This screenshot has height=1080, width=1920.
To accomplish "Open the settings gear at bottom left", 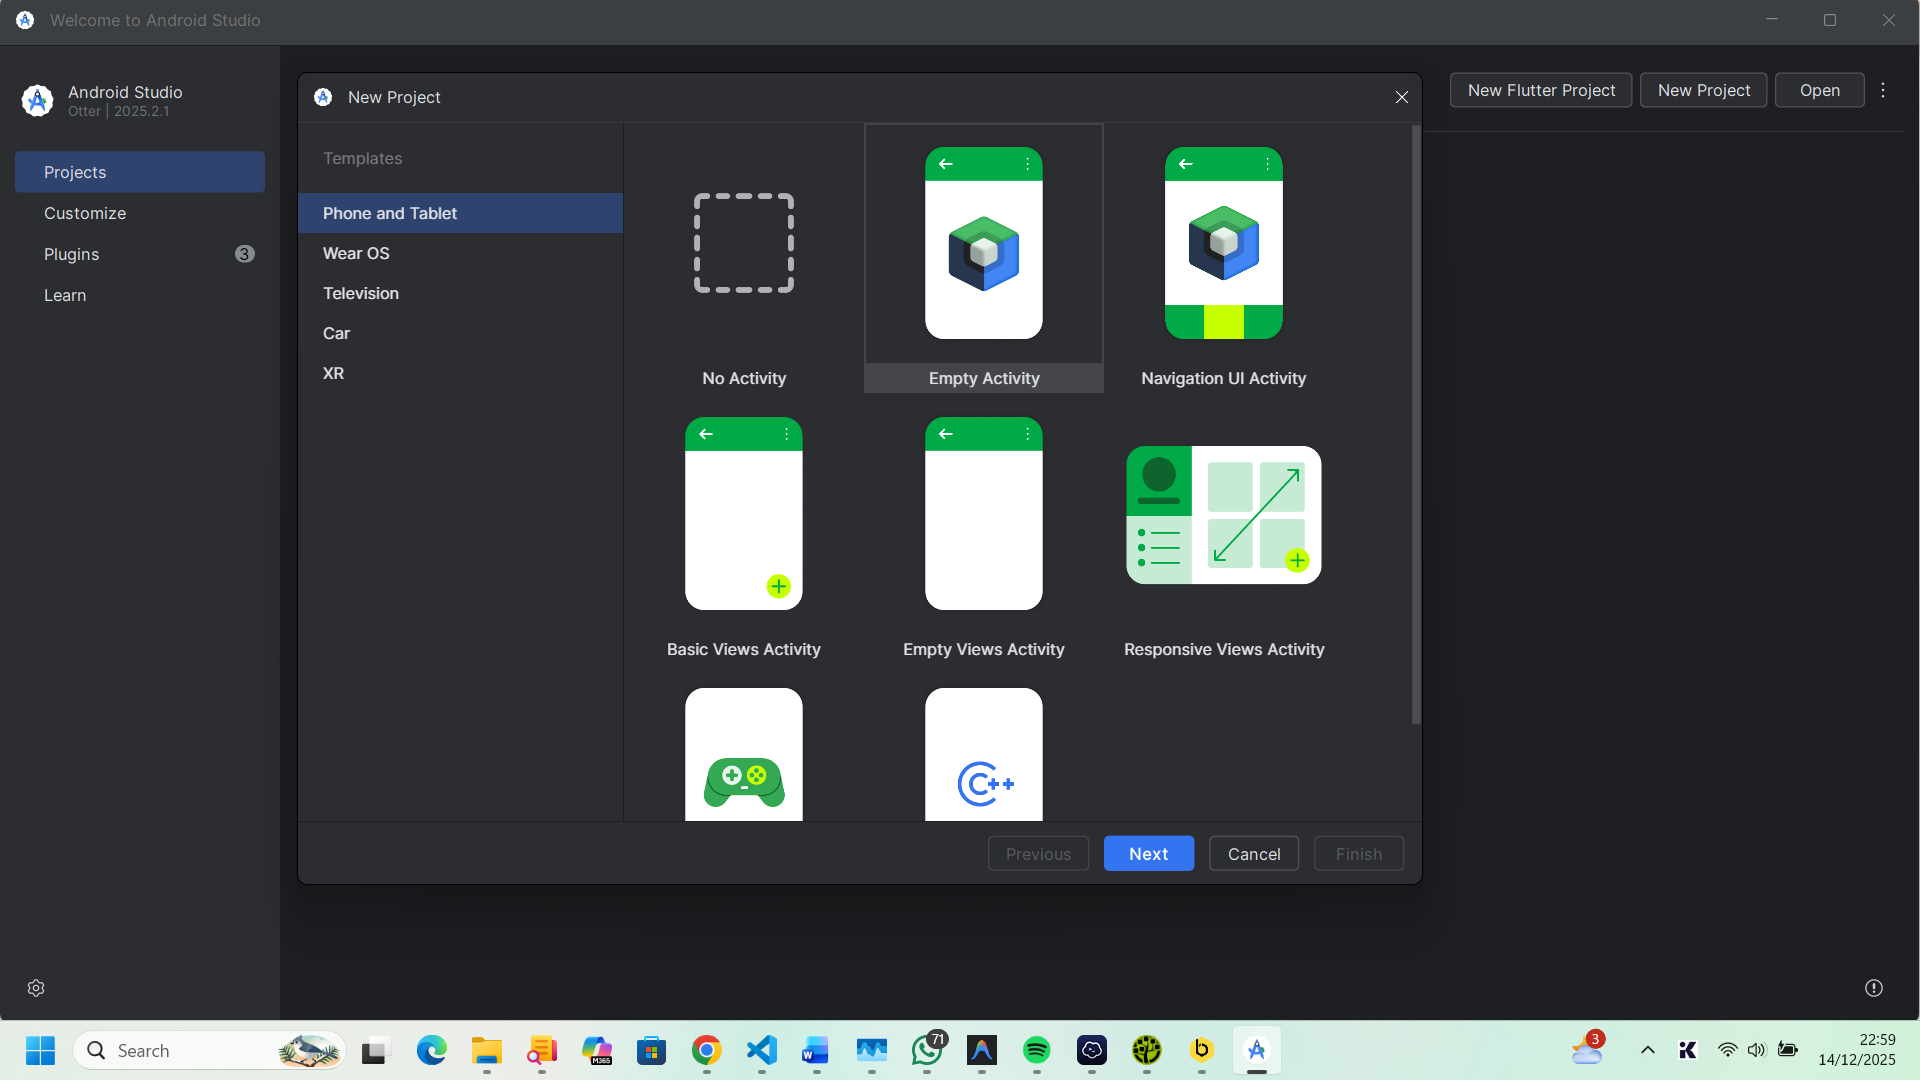I will point(36,988).
